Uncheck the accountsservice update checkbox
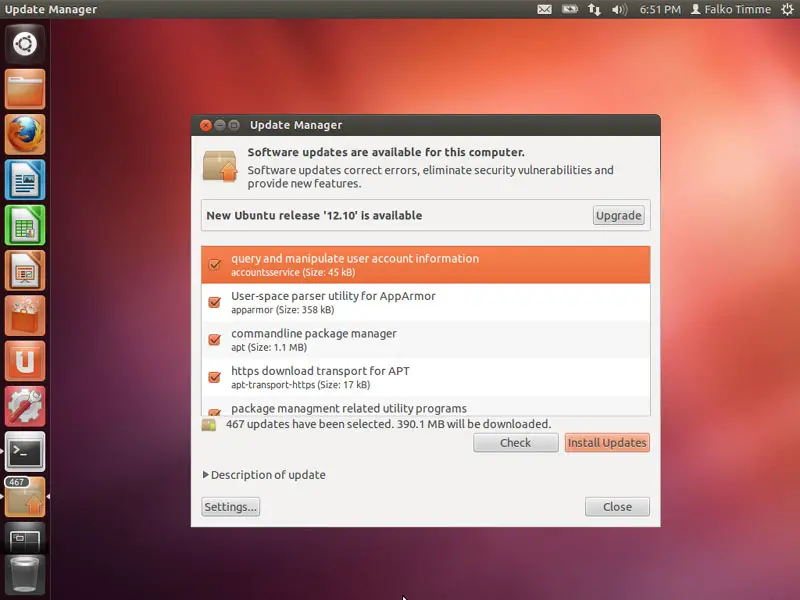 click(215, 264)
